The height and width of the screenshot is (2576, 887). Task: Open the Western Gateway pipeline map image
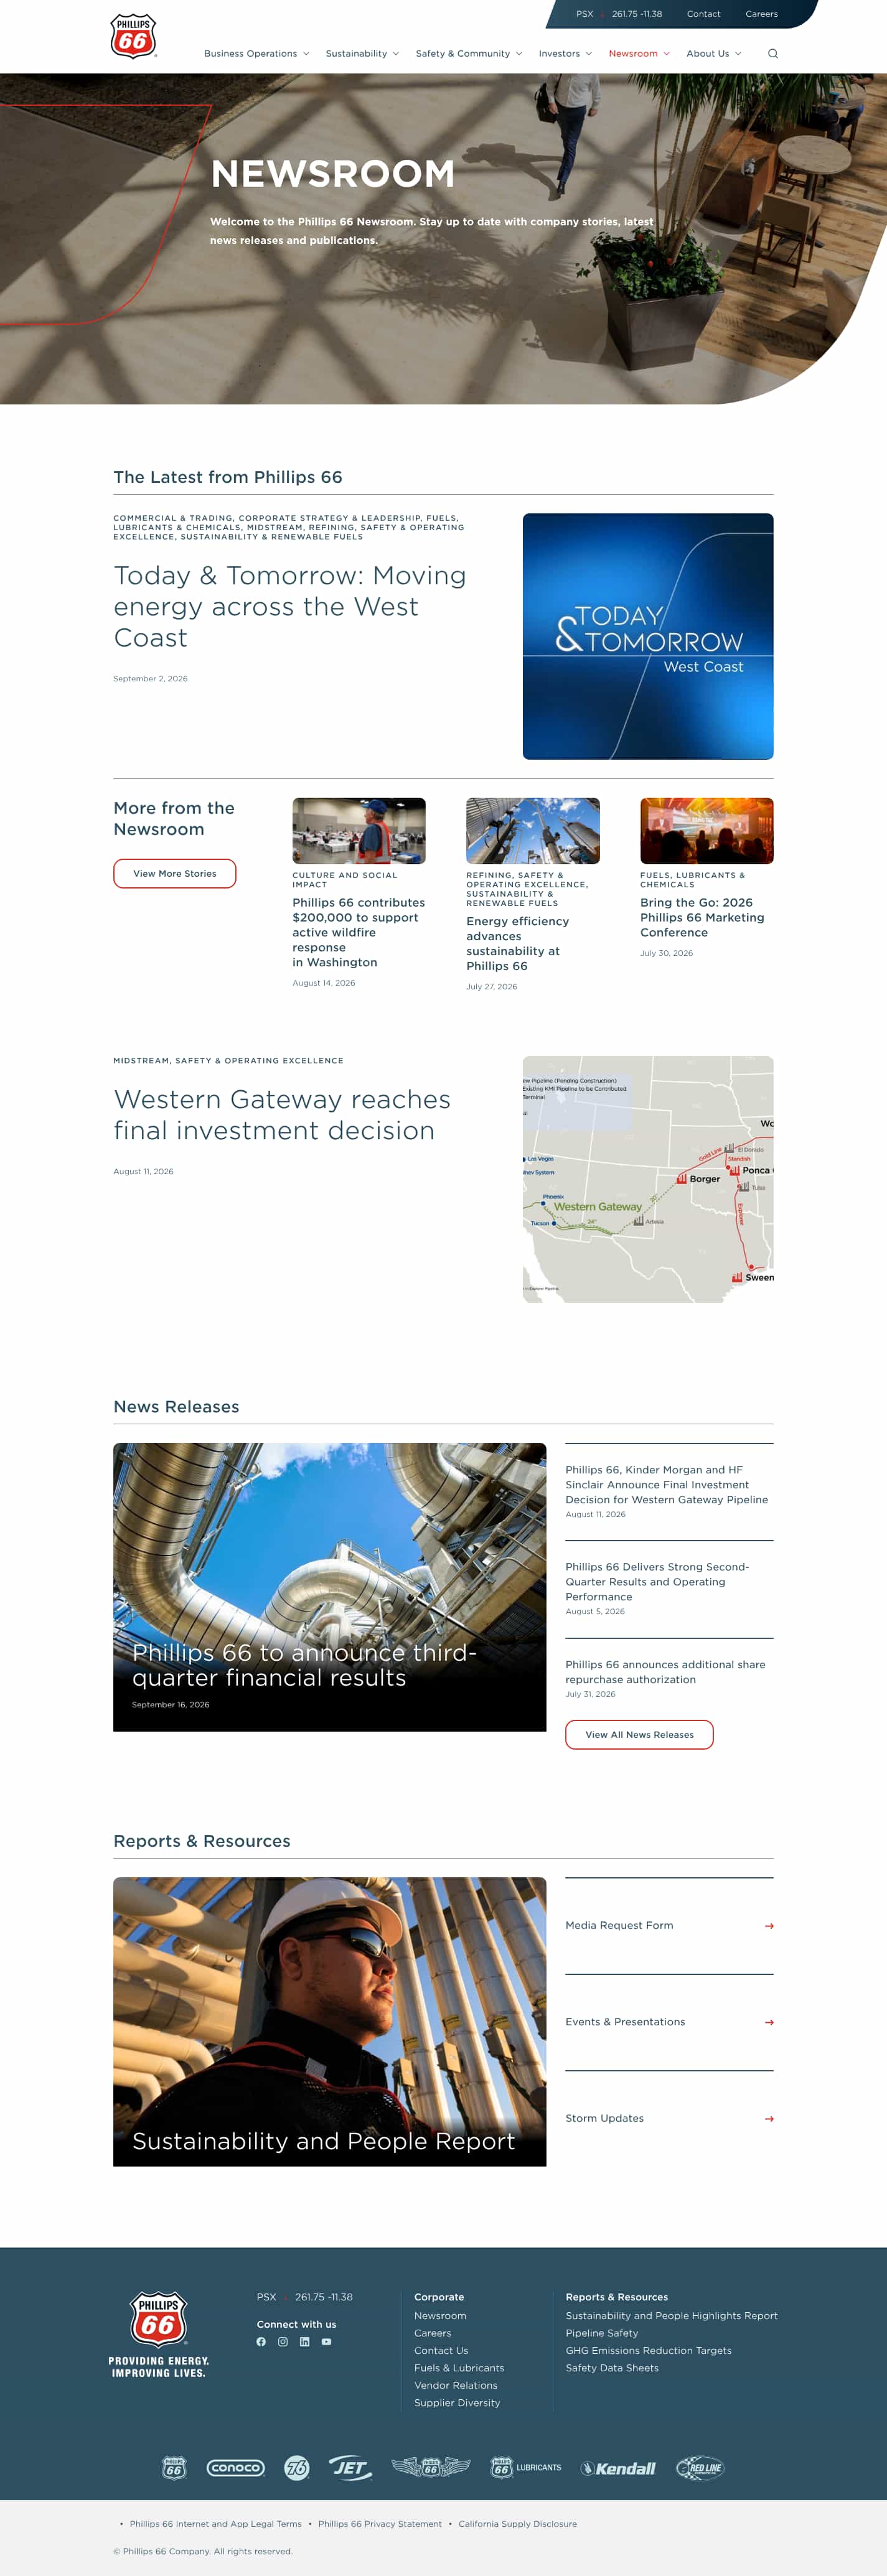point(648,1179)
